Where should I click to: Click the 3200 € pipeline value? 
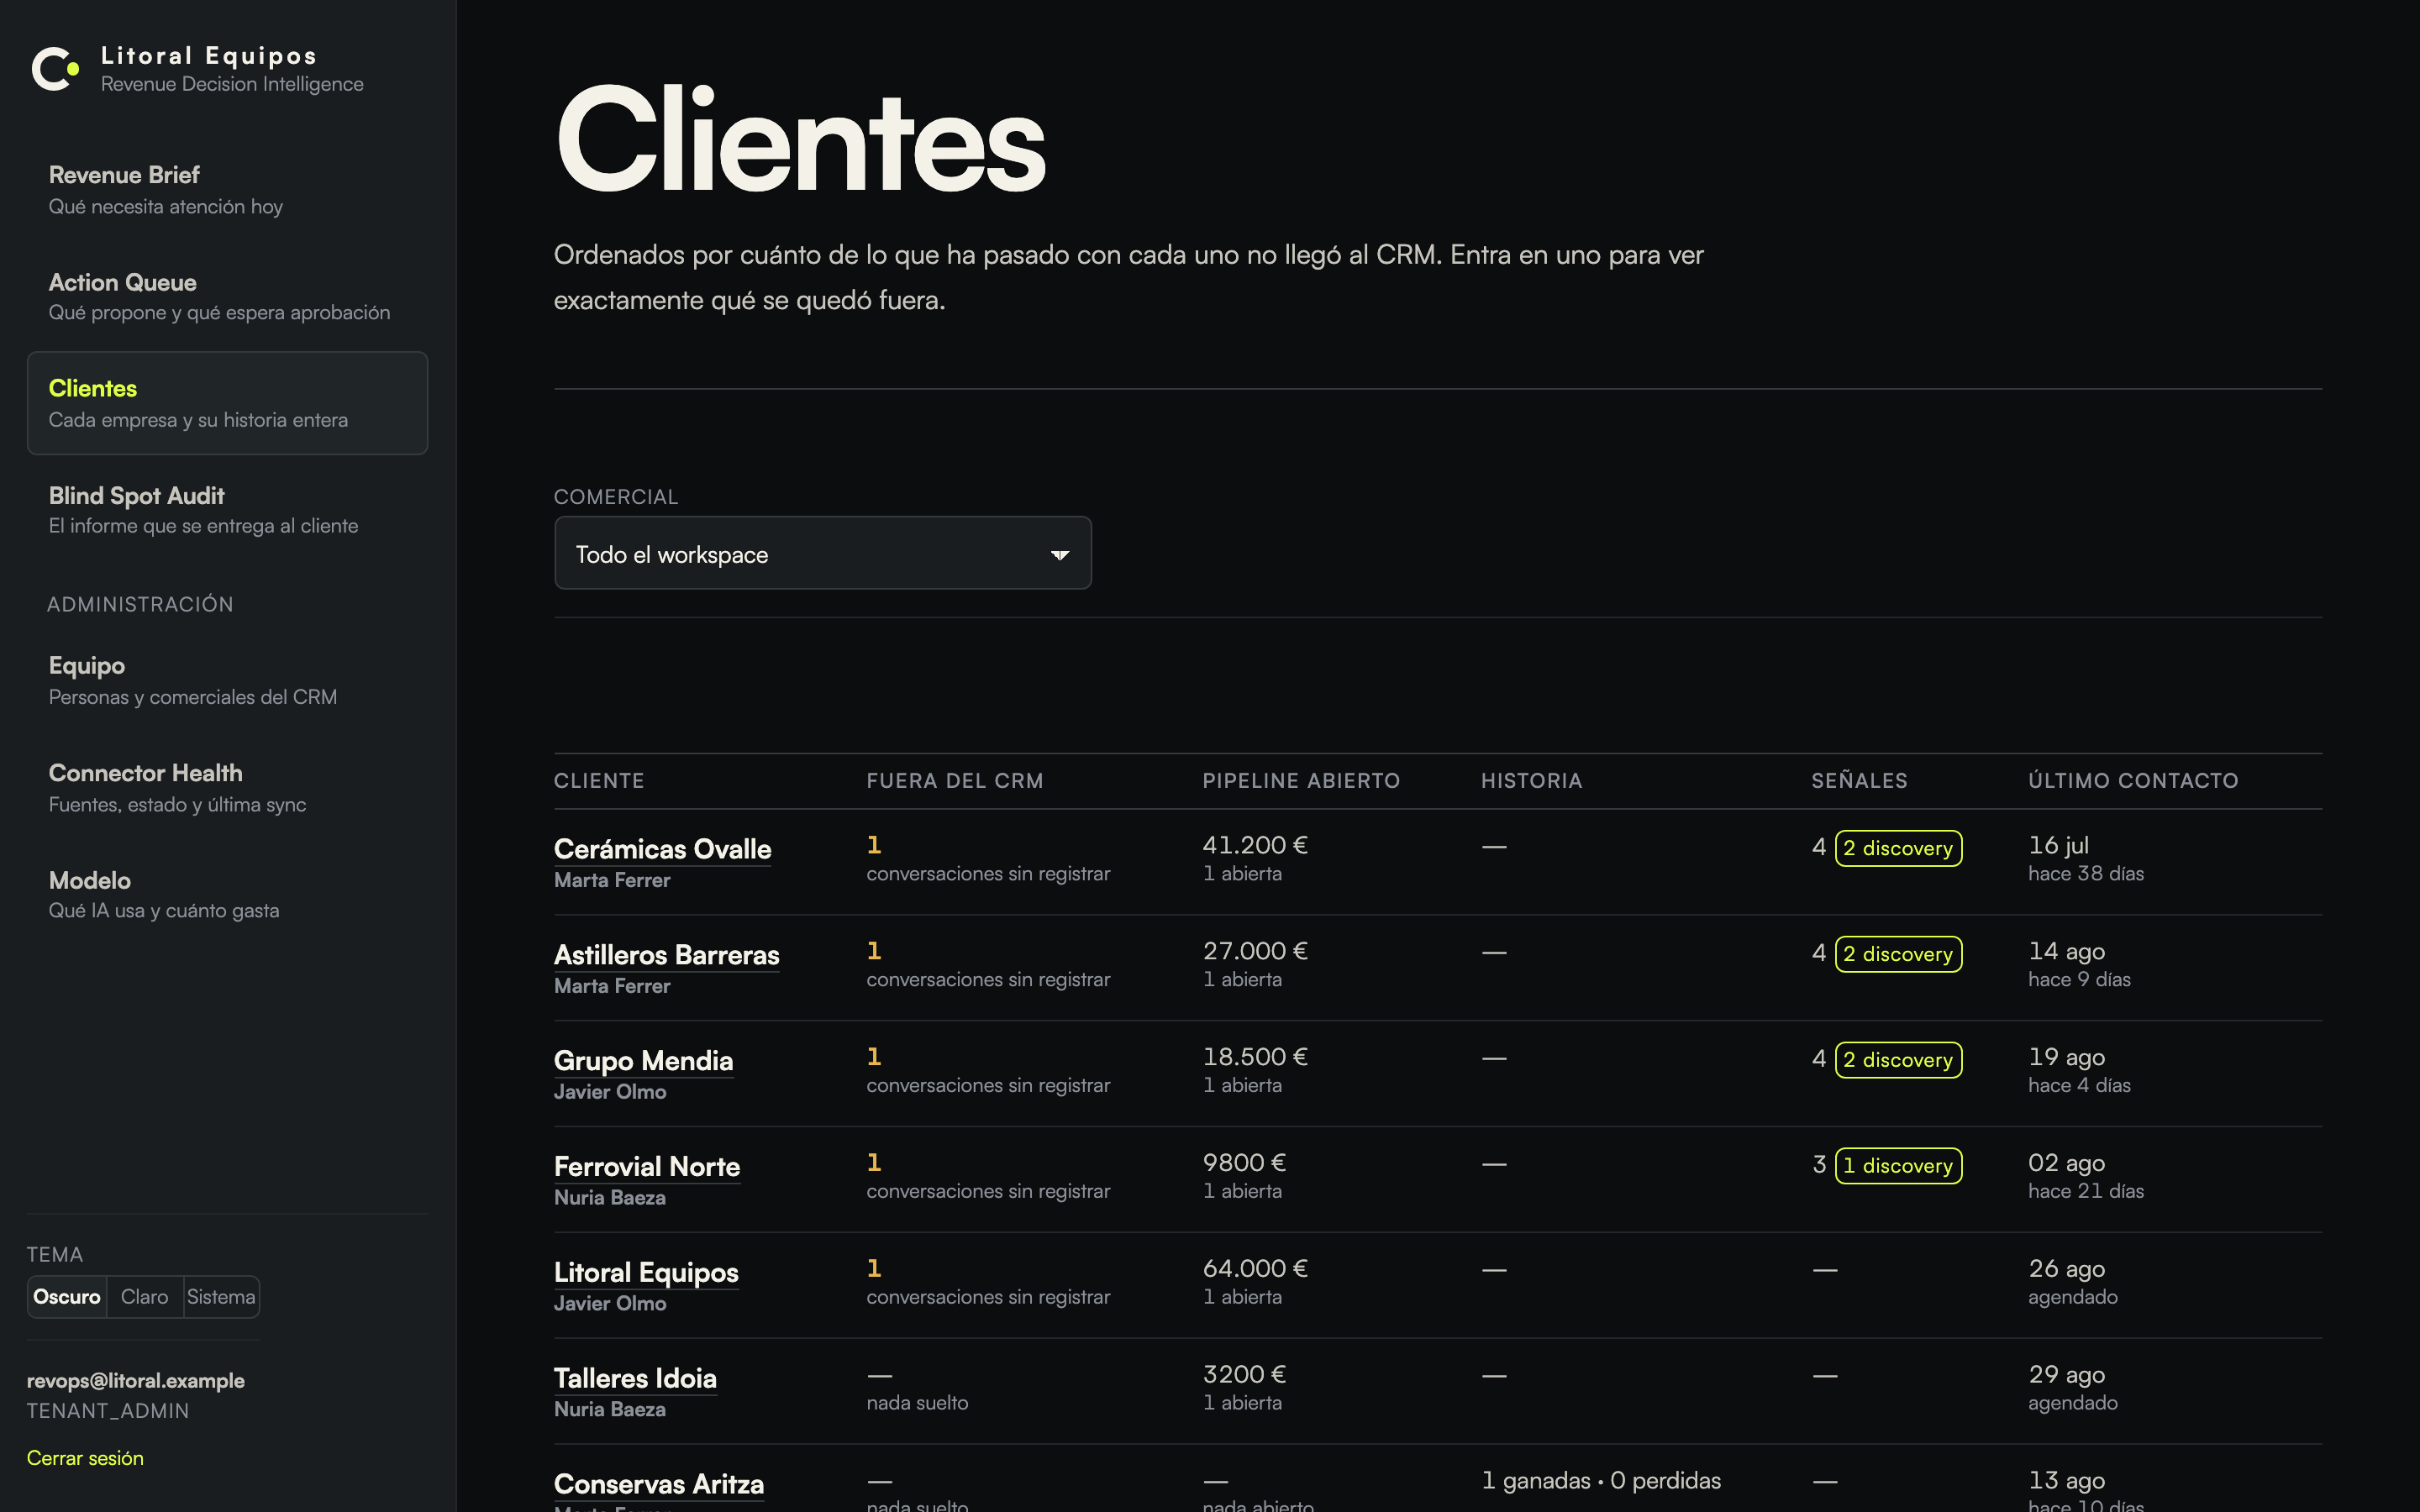pos(1244,1376)
